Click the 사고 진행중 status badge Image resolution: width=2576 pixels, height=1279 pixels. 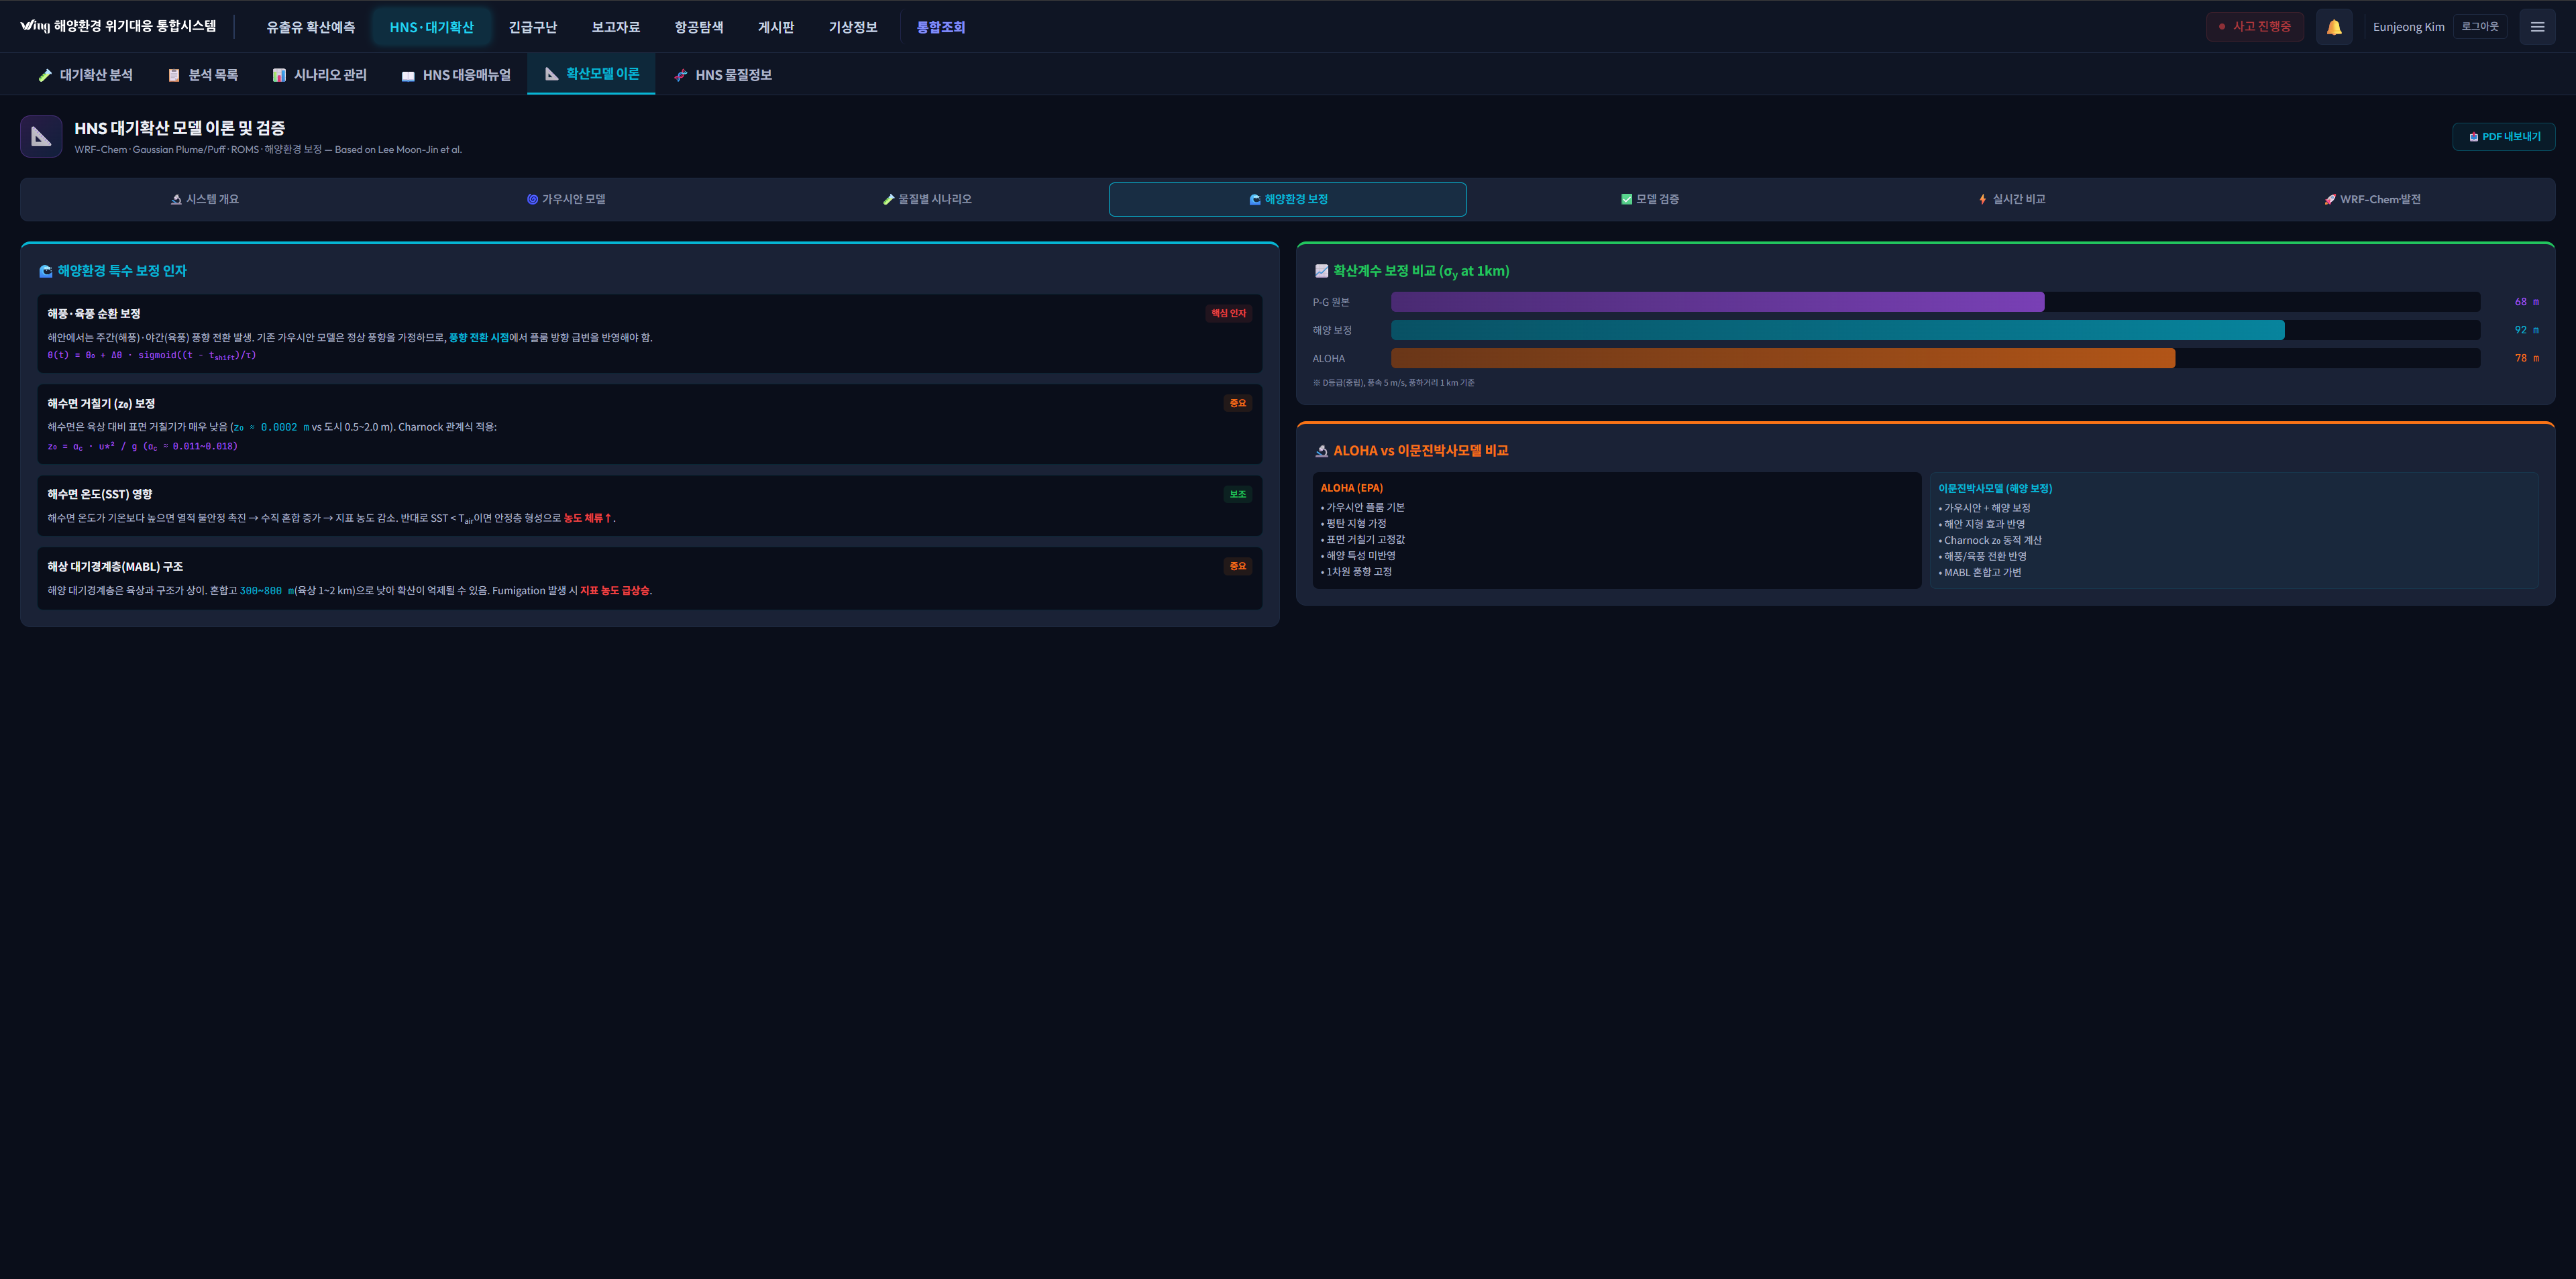point(2254,27)
